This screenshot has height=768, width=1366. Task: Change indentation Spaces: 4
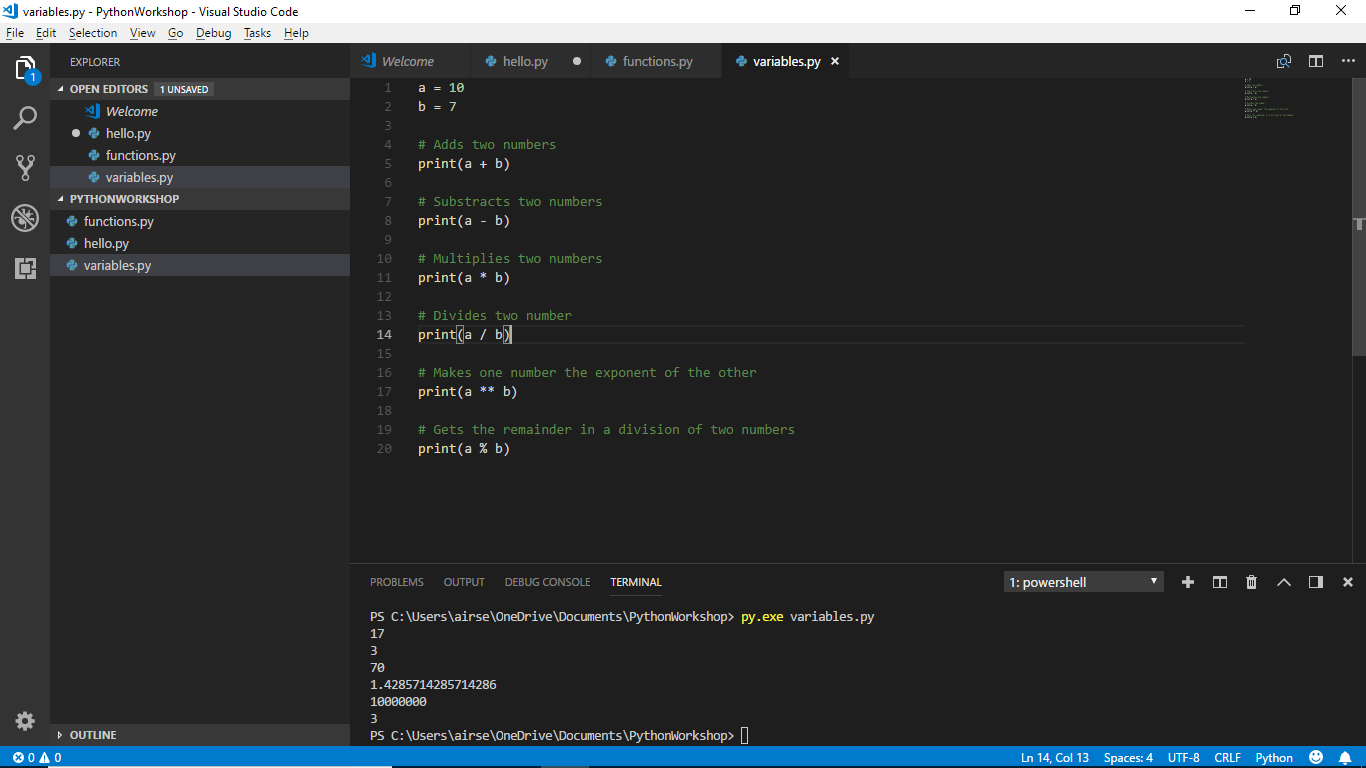tap(1128, 758)
